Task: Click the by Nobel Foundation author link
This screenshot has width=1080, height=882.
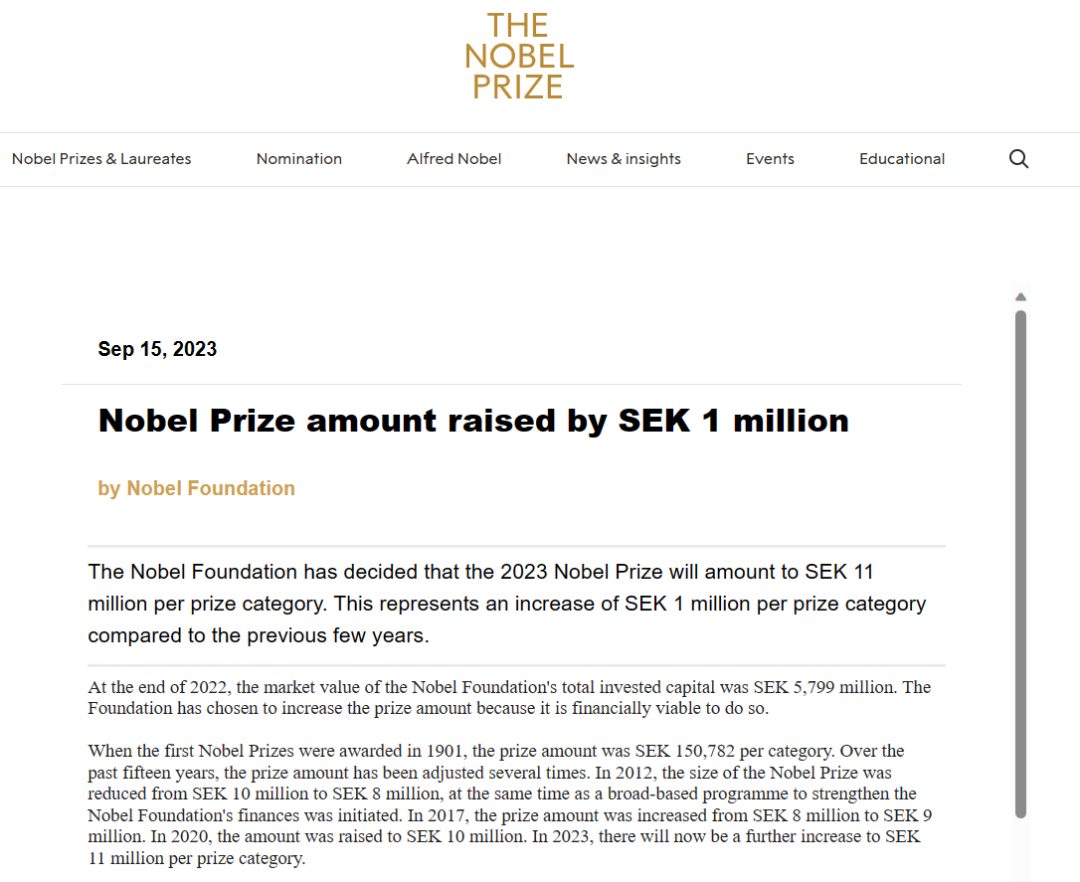Action: [x=196, y=488]
